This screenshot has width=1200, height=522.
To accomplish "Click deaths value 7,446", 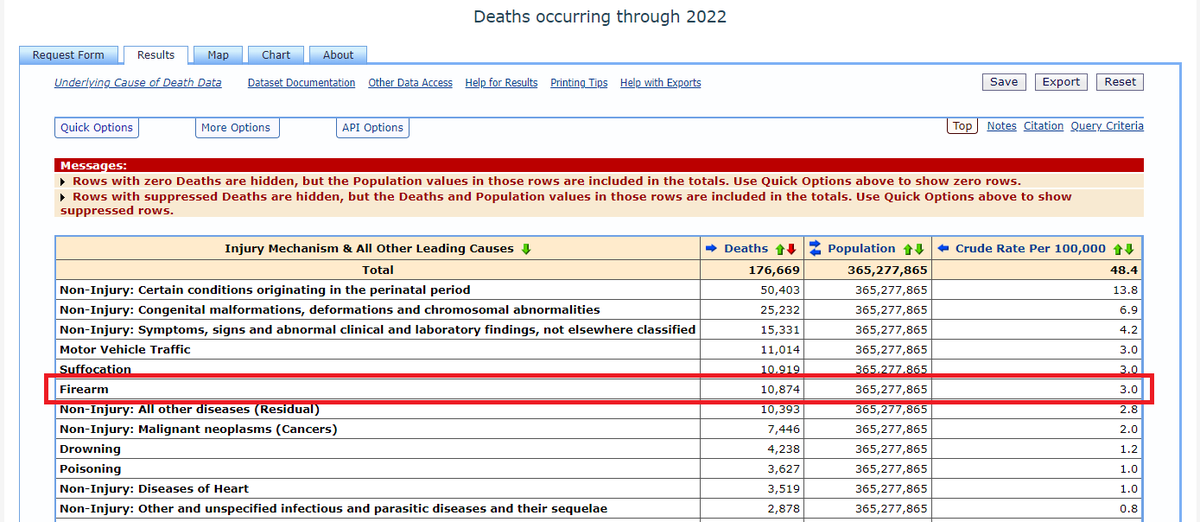I will [783, 429].
